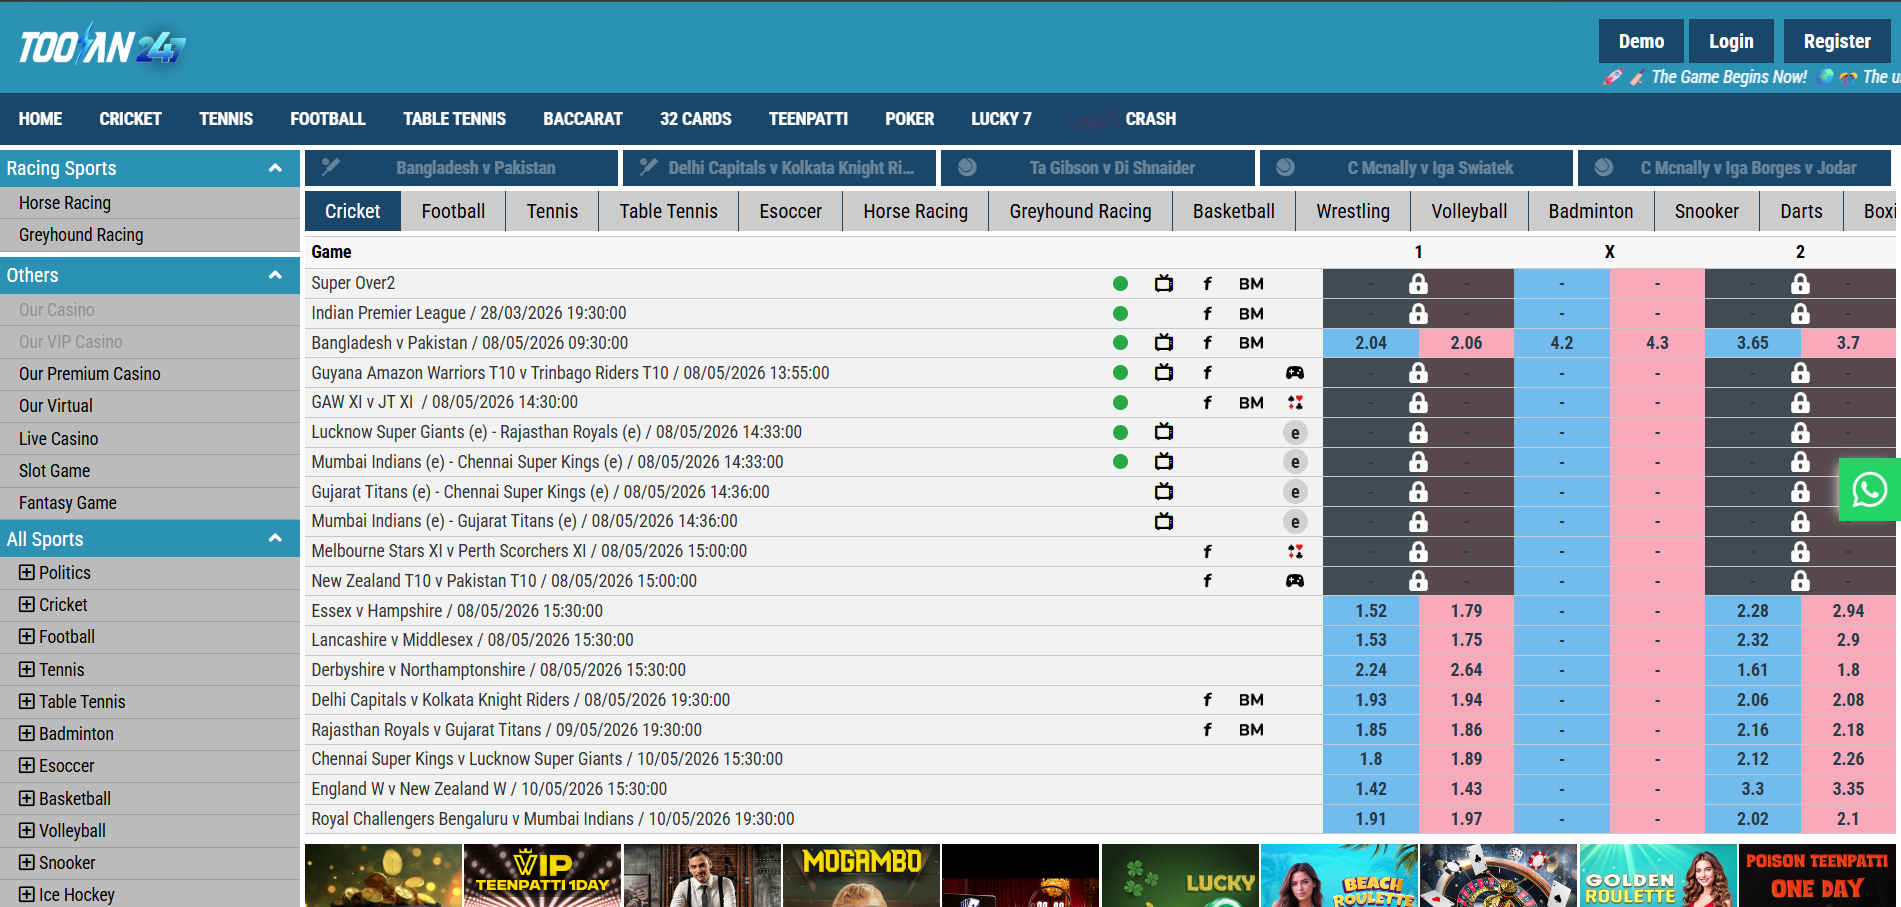1901x907 pixels.
Task: Click the Register button
Action: point(1837,41)
